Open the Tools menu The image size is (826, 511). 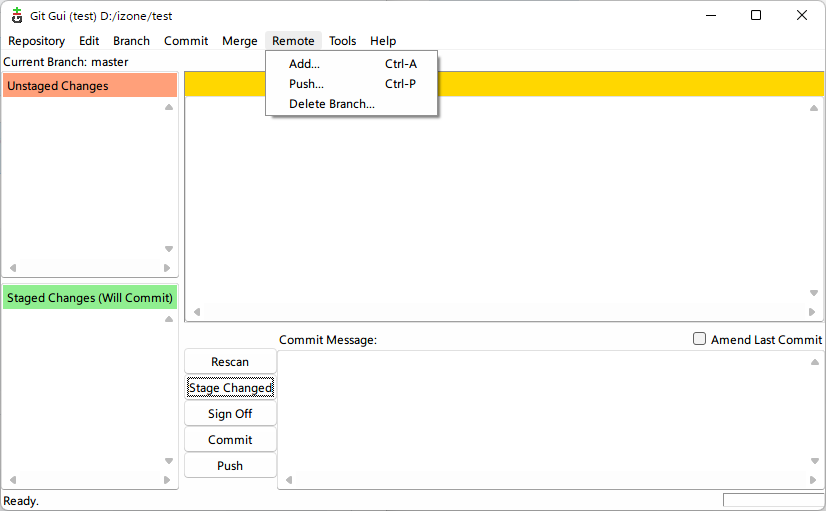pyautogui.click(x=342, y=41)
